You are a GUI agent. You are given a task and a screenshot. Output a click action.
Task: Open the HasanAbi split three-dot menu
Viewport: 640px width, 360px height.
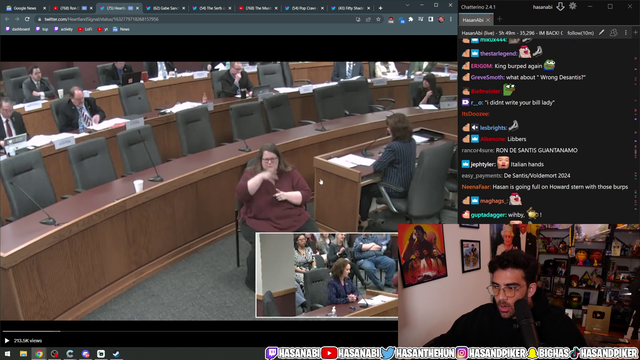coord(626,33)
